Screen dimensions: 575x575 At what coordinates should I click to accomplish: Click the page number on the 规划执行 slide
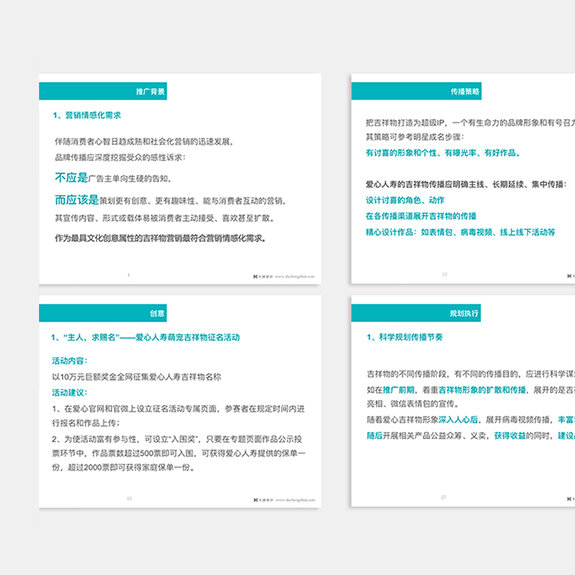click(x=443, y=498)
